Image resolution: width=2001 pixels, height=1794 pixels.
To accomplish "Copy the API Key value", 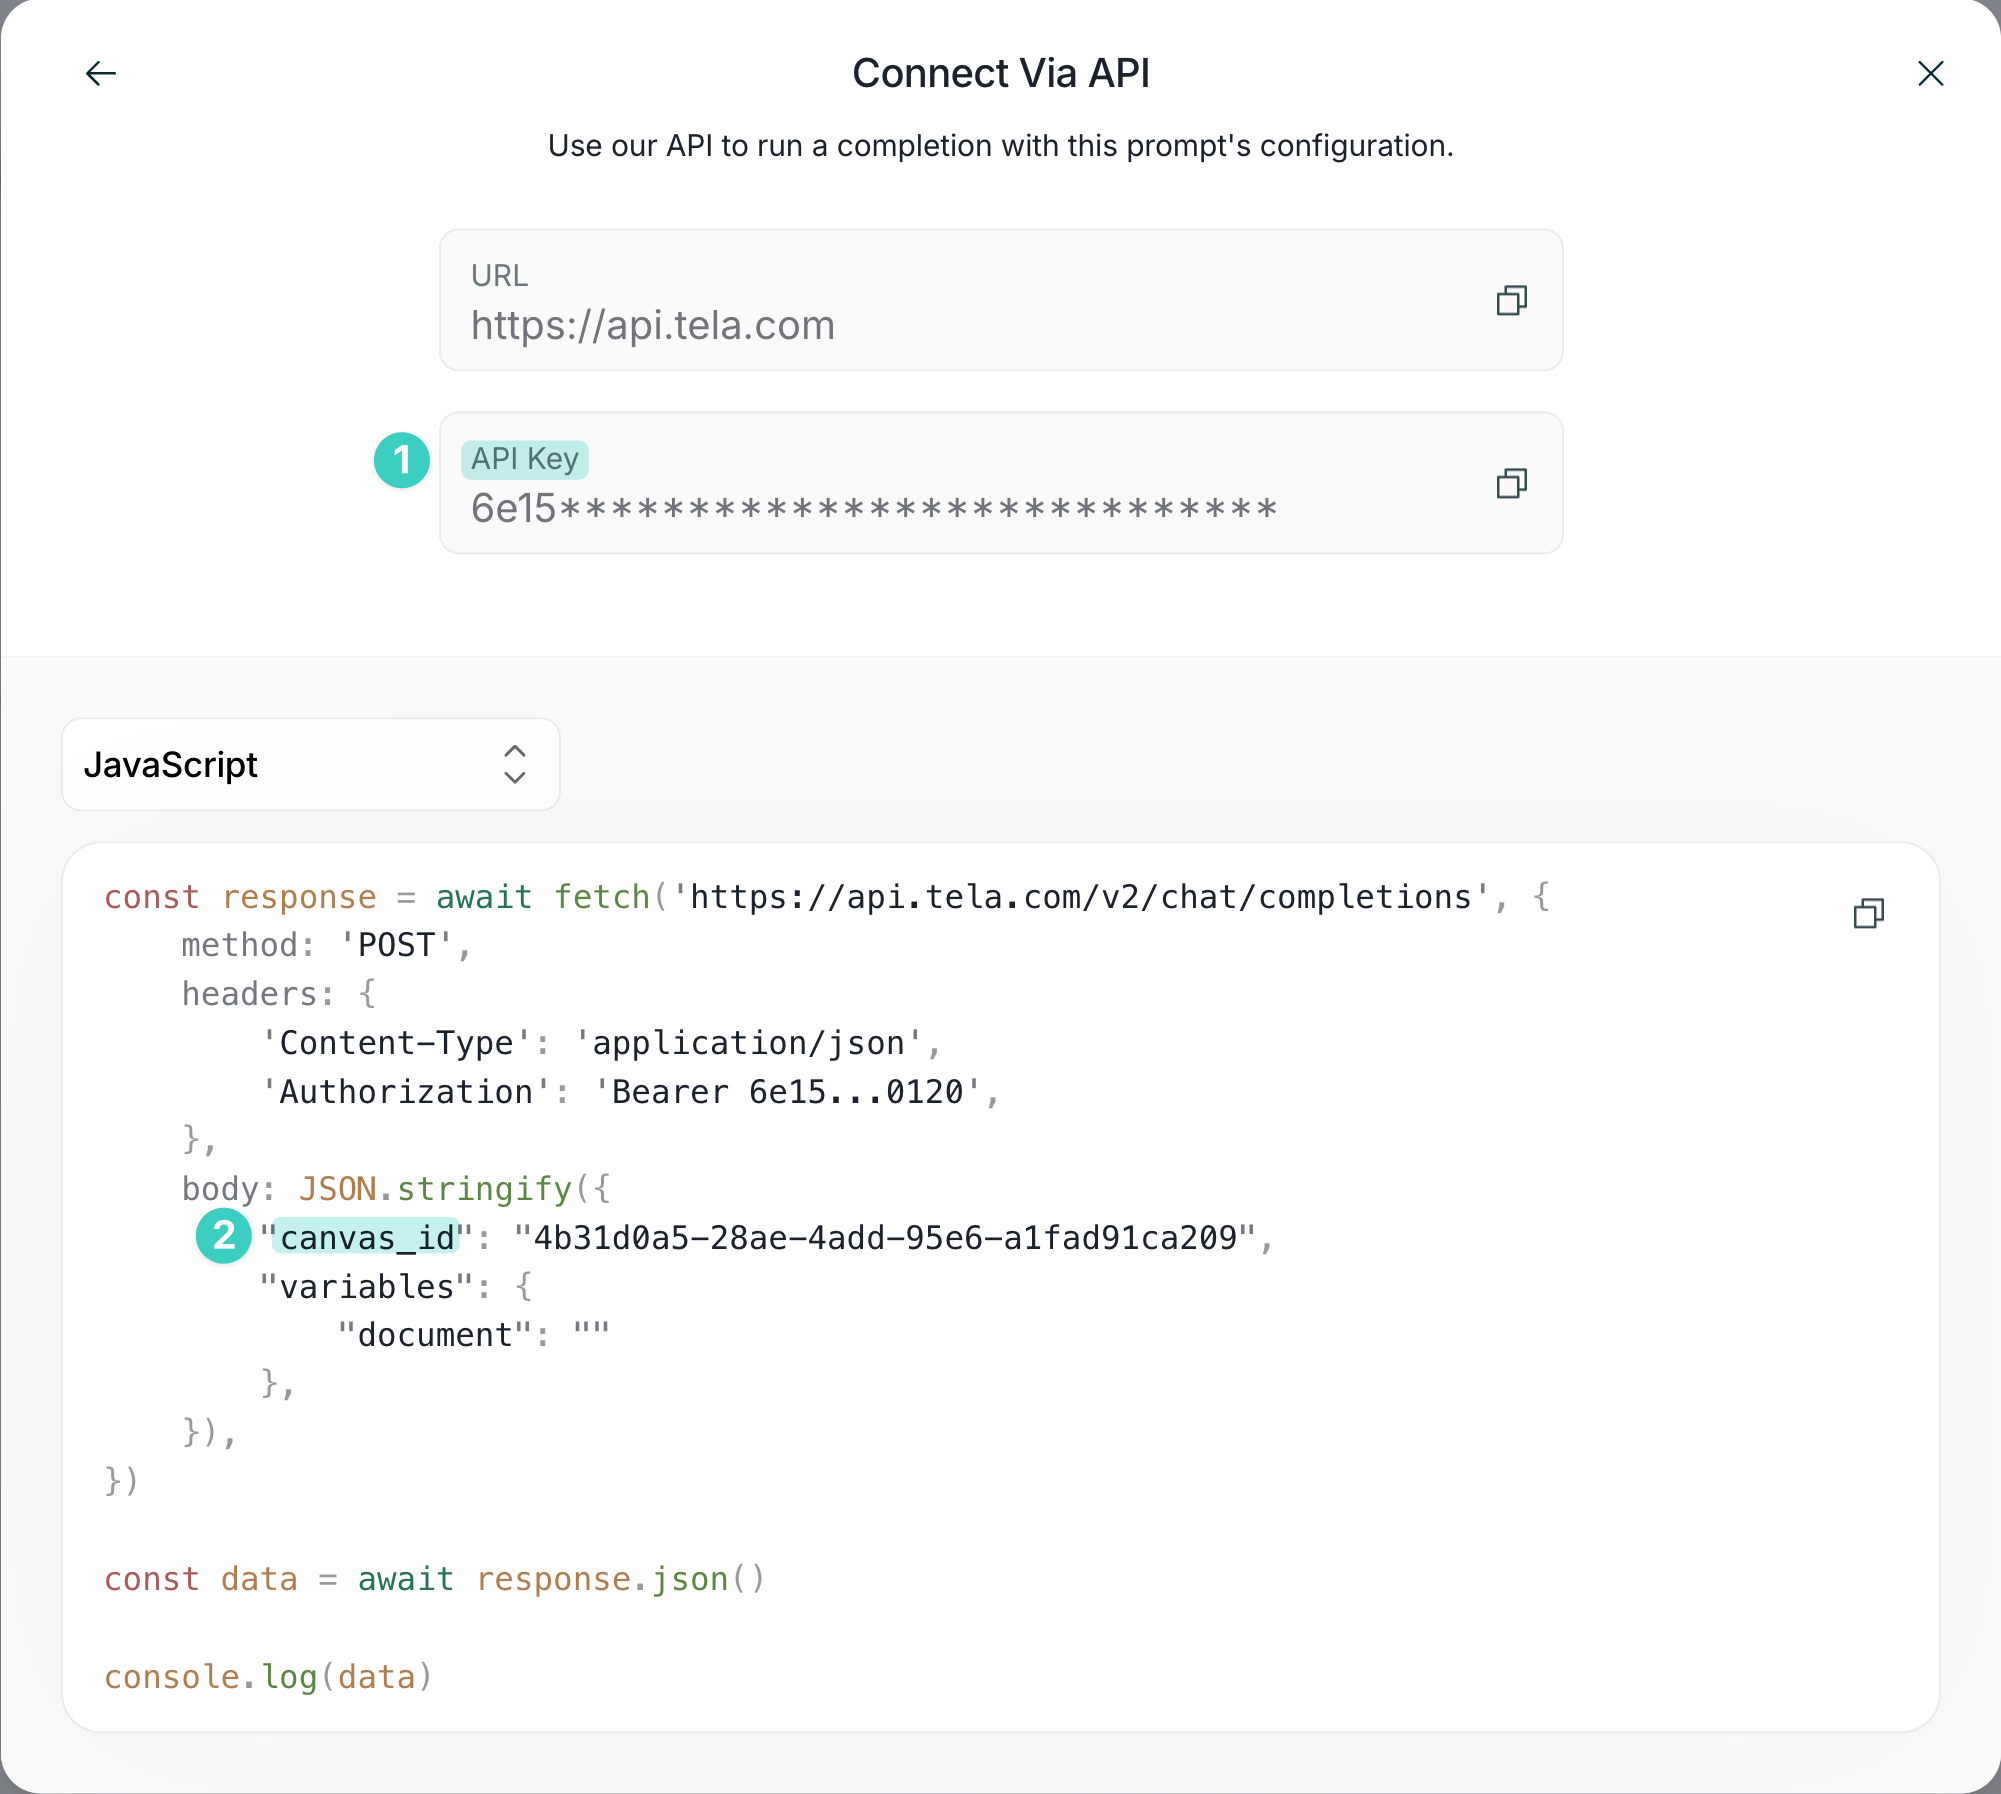I will (1511, 484).
